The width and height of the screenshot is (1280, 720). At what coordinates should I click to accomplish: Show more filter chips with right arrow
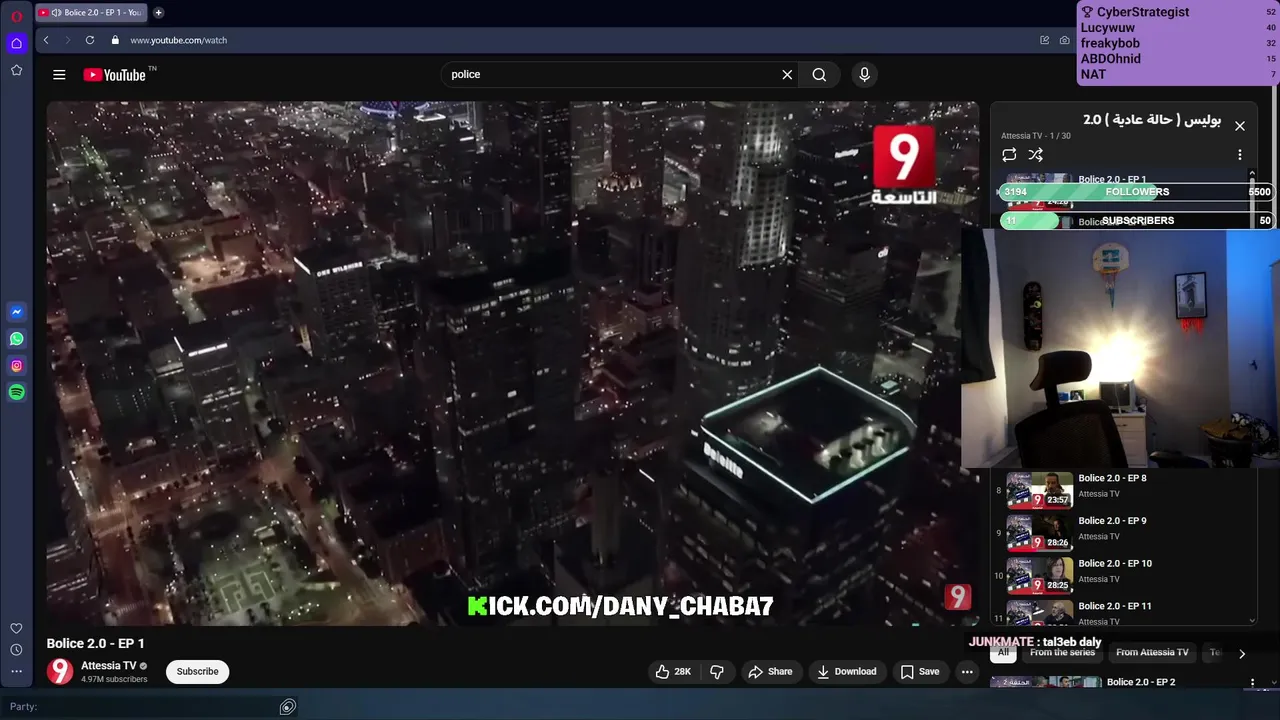(x=1242, y=654)
